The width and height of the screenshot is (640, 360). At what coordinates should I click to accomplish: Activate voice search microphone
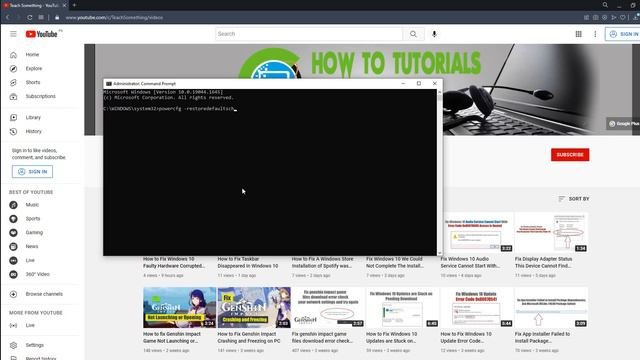[x=434, y=34]
